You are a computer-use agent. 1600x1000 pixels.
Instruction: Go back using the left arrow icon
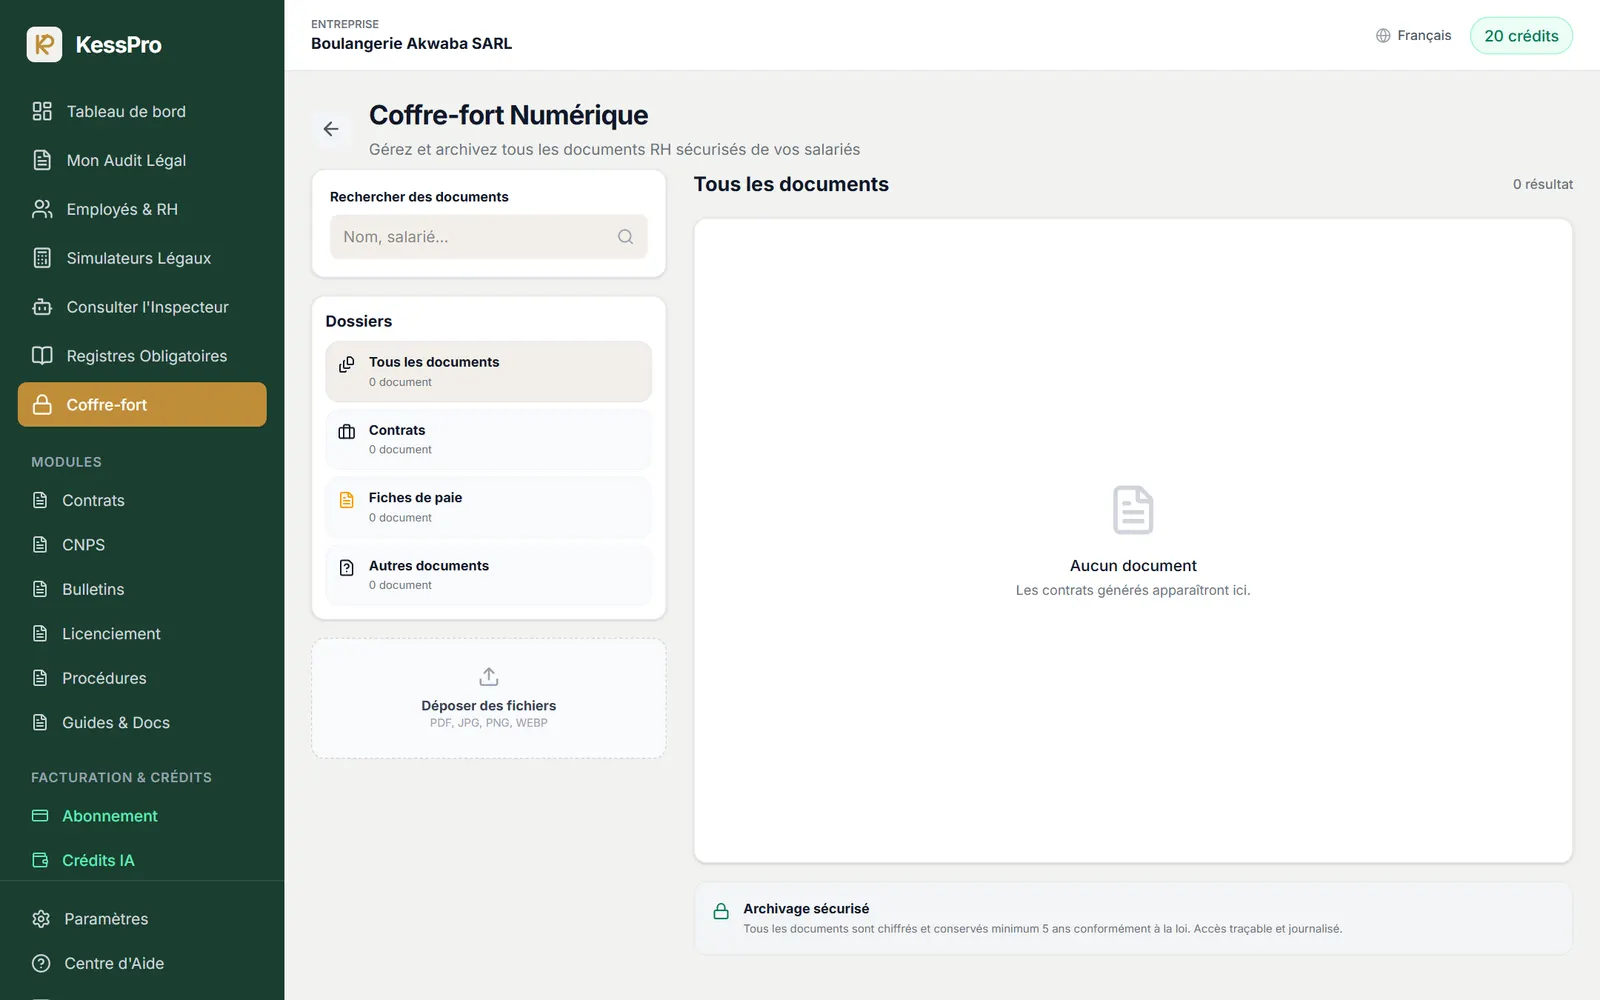point(331,129)
